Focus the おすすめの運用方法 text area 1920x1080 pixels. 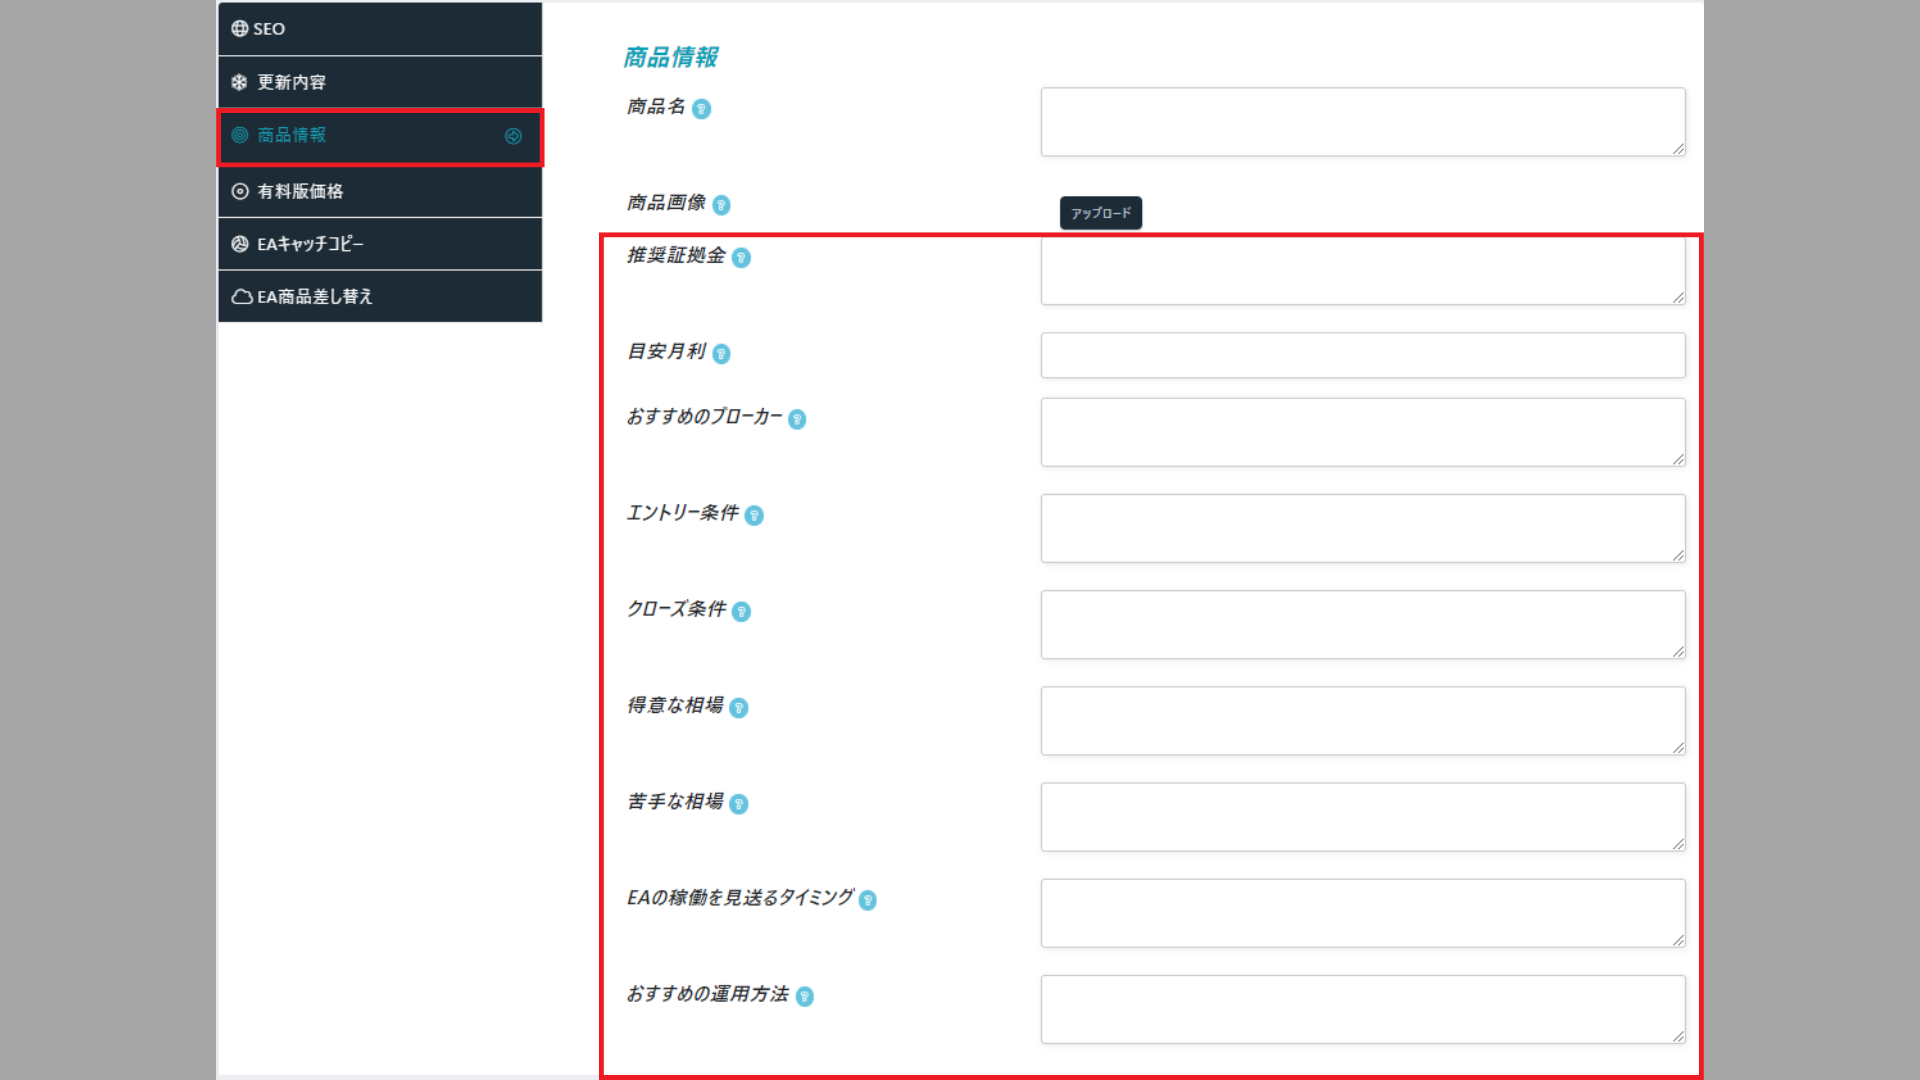1363,1009
